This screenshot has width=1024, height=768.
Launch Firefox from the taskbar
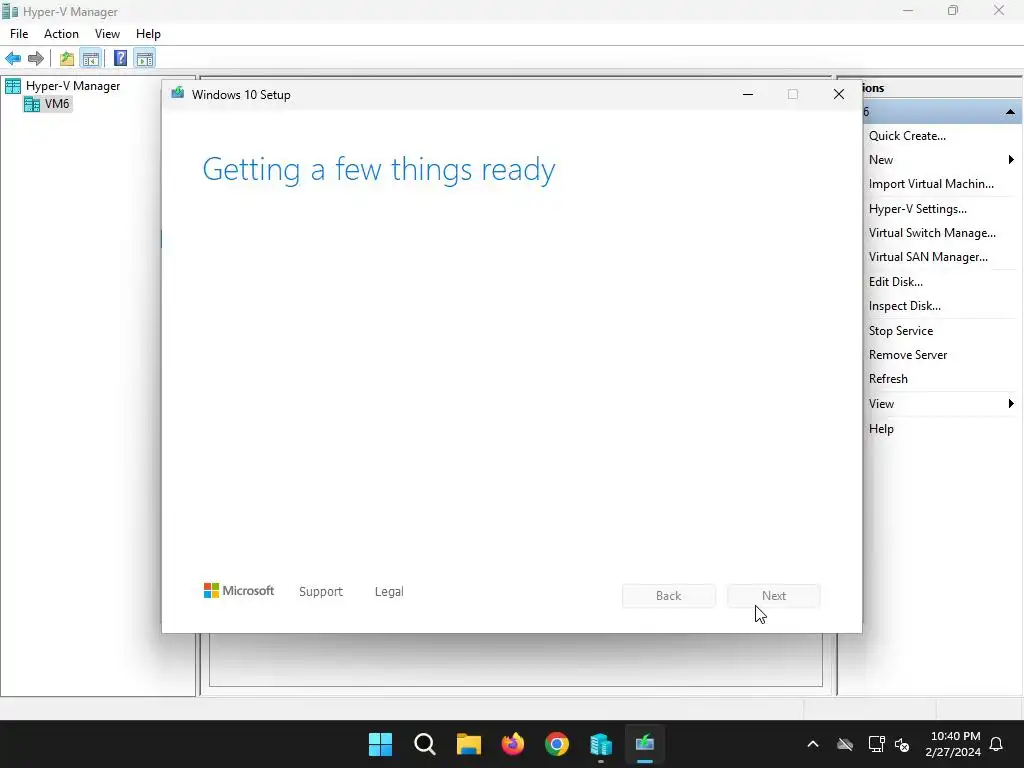point(513,744)
